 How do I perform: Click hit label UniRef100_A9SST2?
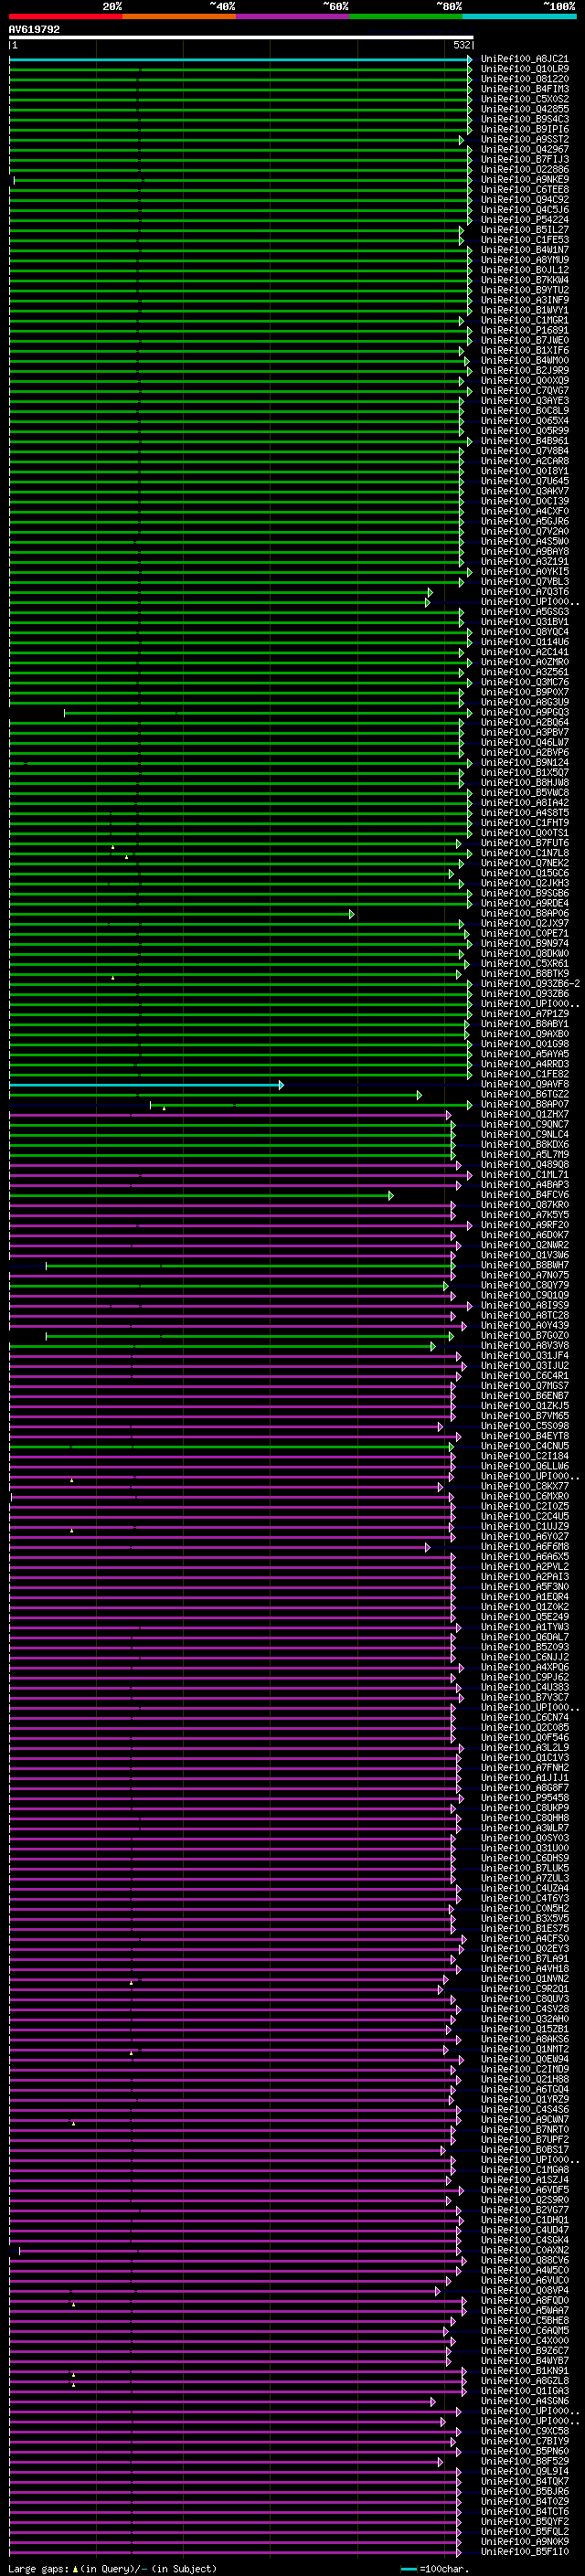point(525,140)
